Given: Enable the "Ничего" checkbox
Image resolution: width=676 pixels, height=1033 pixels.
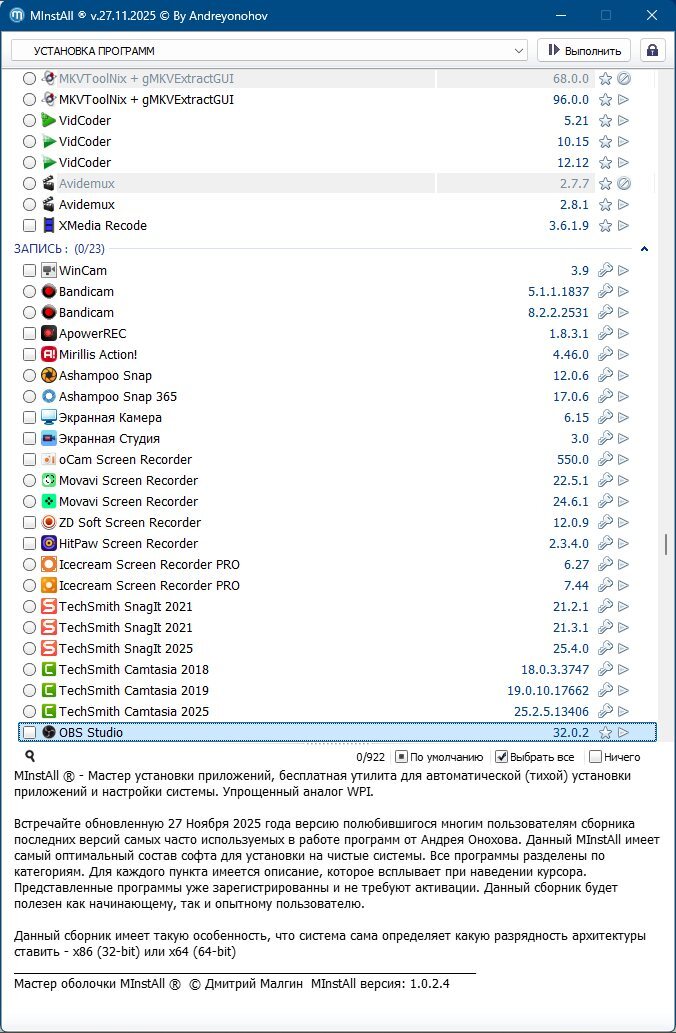Looking at the screenshot, I should (596, 757).
